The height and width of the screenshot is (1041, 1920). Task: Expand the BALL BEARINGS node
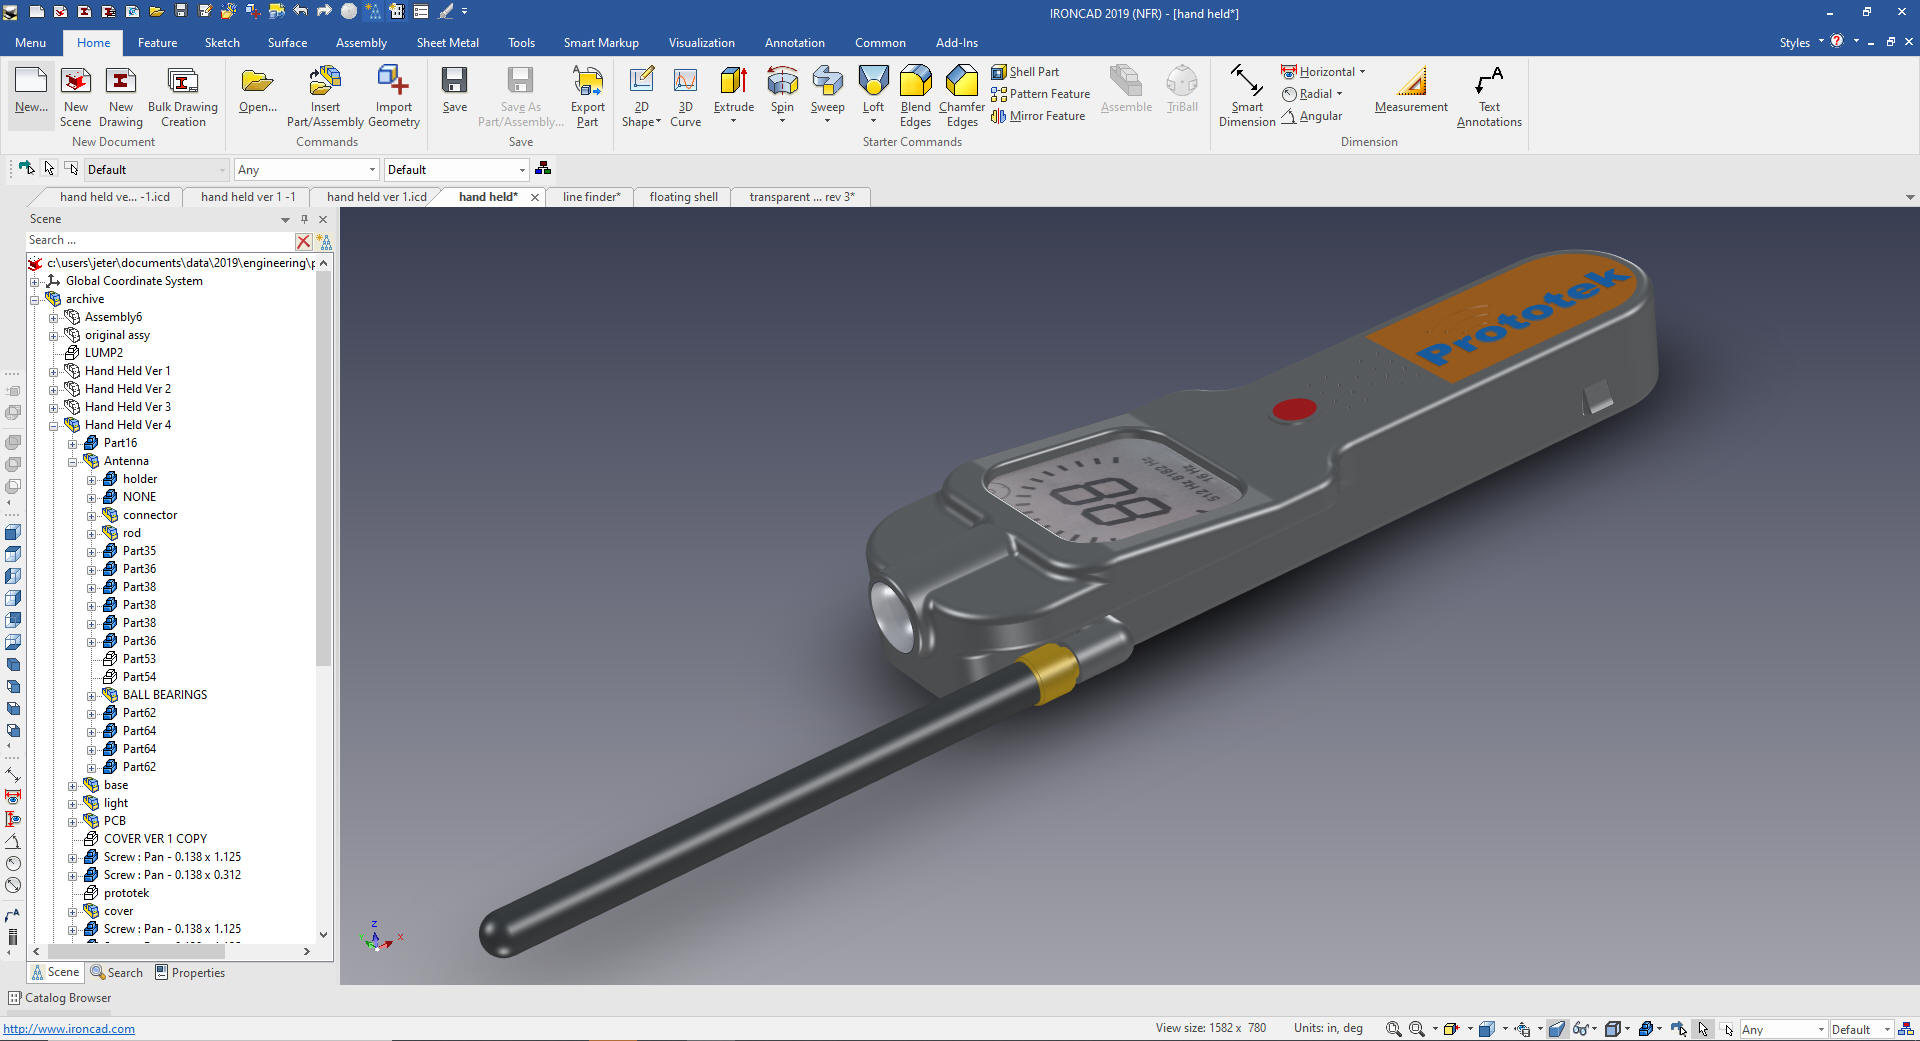coord(92,696)
